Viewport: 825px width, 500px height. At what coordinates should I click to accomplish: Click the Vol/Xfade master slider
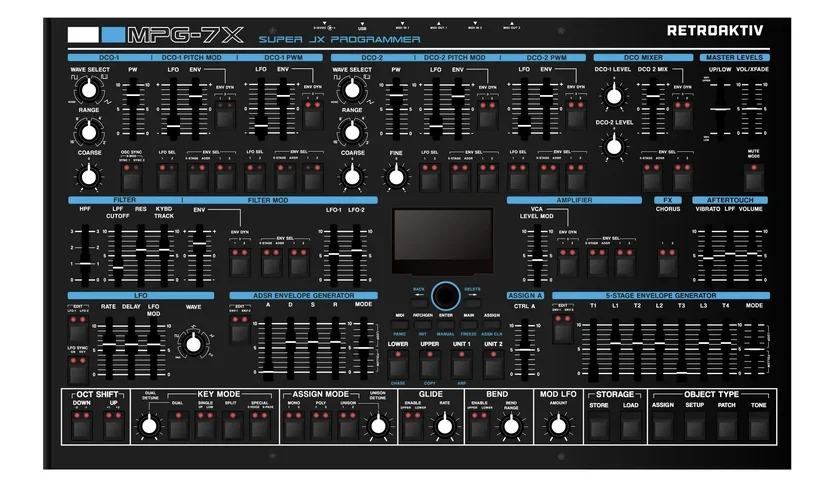click(752, 109)
